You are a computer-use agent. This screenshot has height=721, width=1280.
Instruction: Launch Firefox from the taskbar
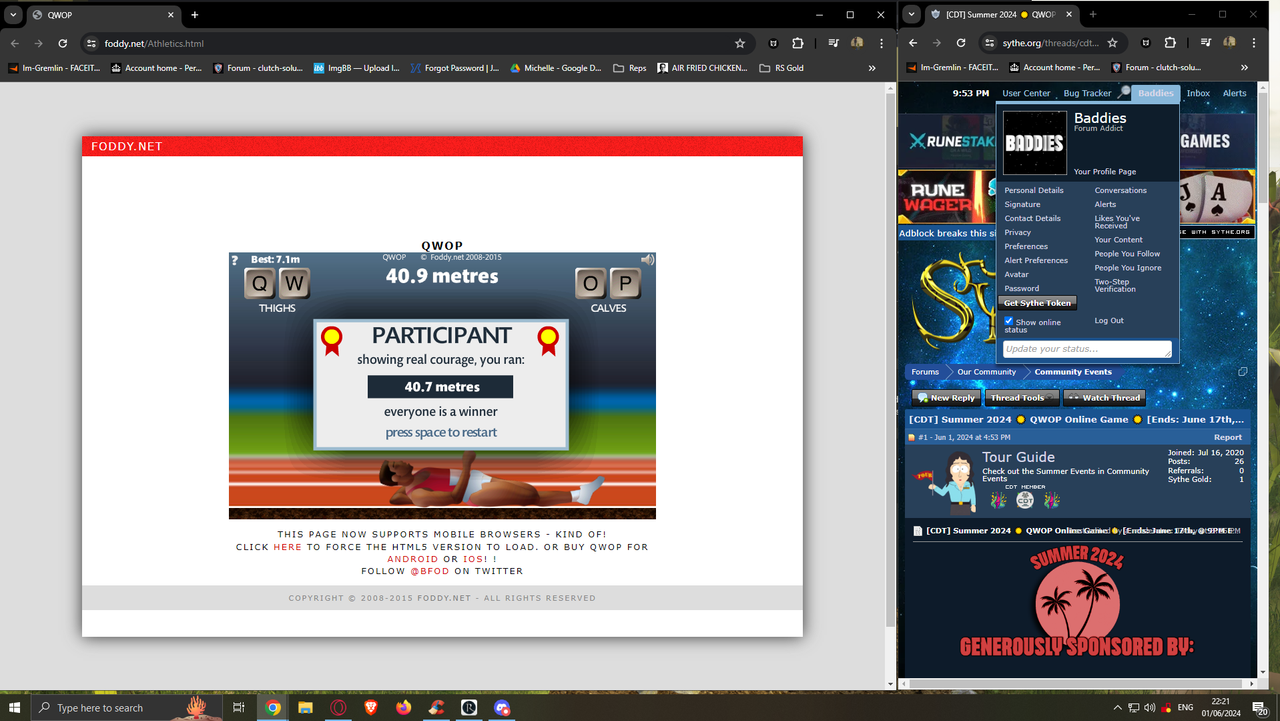click(x=403, y=707)
